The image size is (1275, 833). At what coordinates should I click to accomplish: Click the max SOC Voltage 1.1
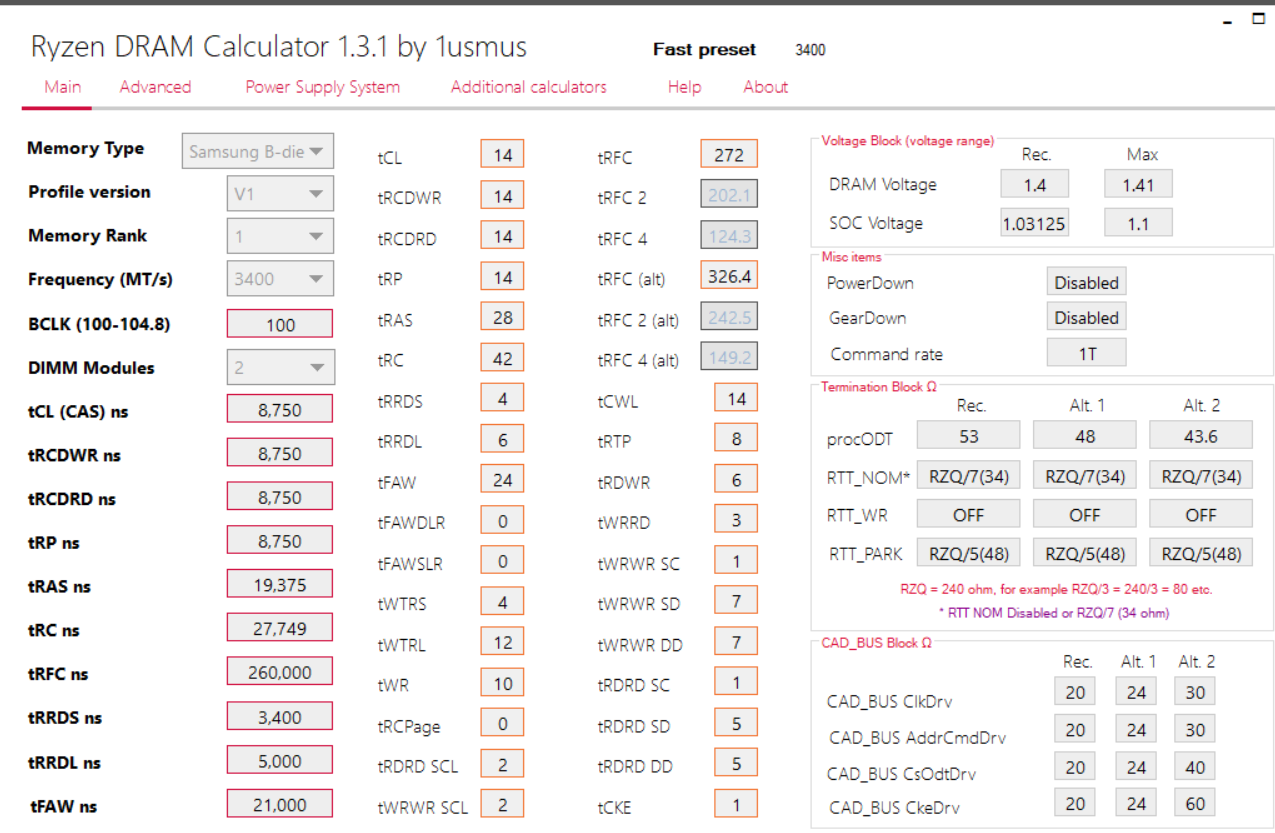point(1138,223)
